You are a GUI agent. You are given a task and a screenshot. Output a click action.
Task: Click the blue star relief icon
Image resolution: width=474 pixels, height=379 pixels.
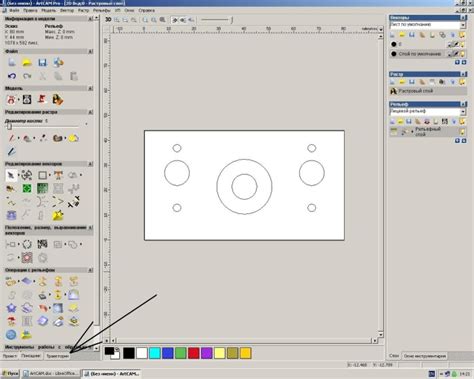[x=11, y=308]
